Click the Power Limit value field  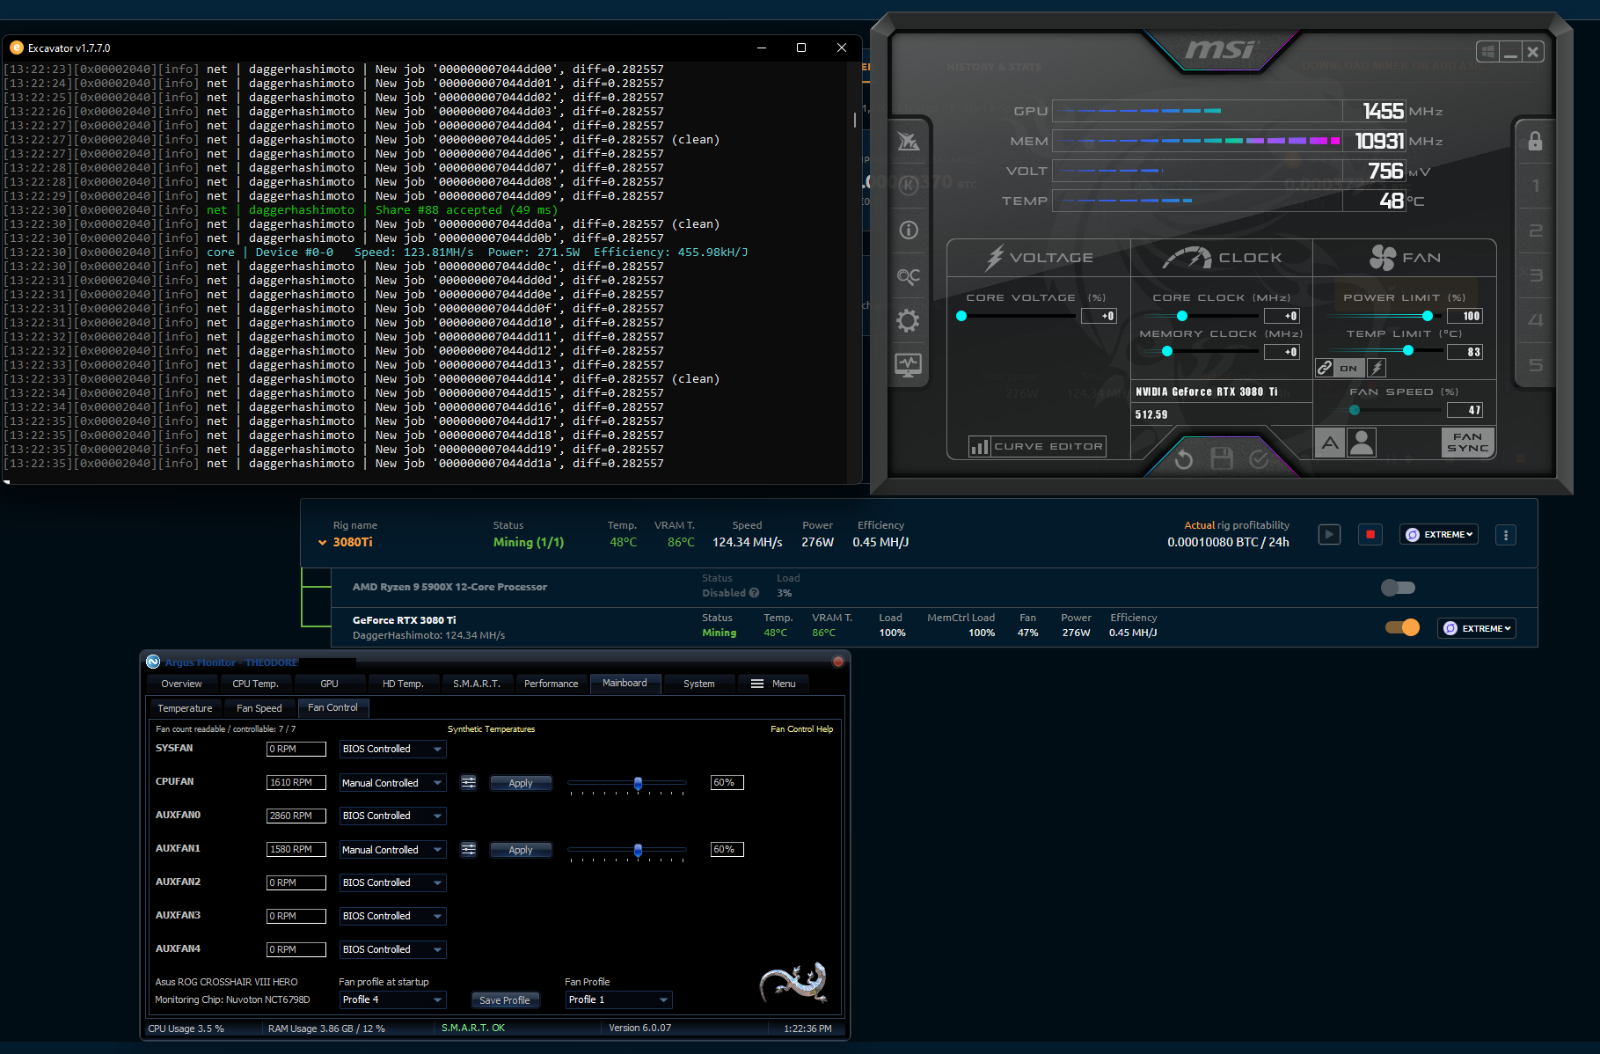point(1465,316)
